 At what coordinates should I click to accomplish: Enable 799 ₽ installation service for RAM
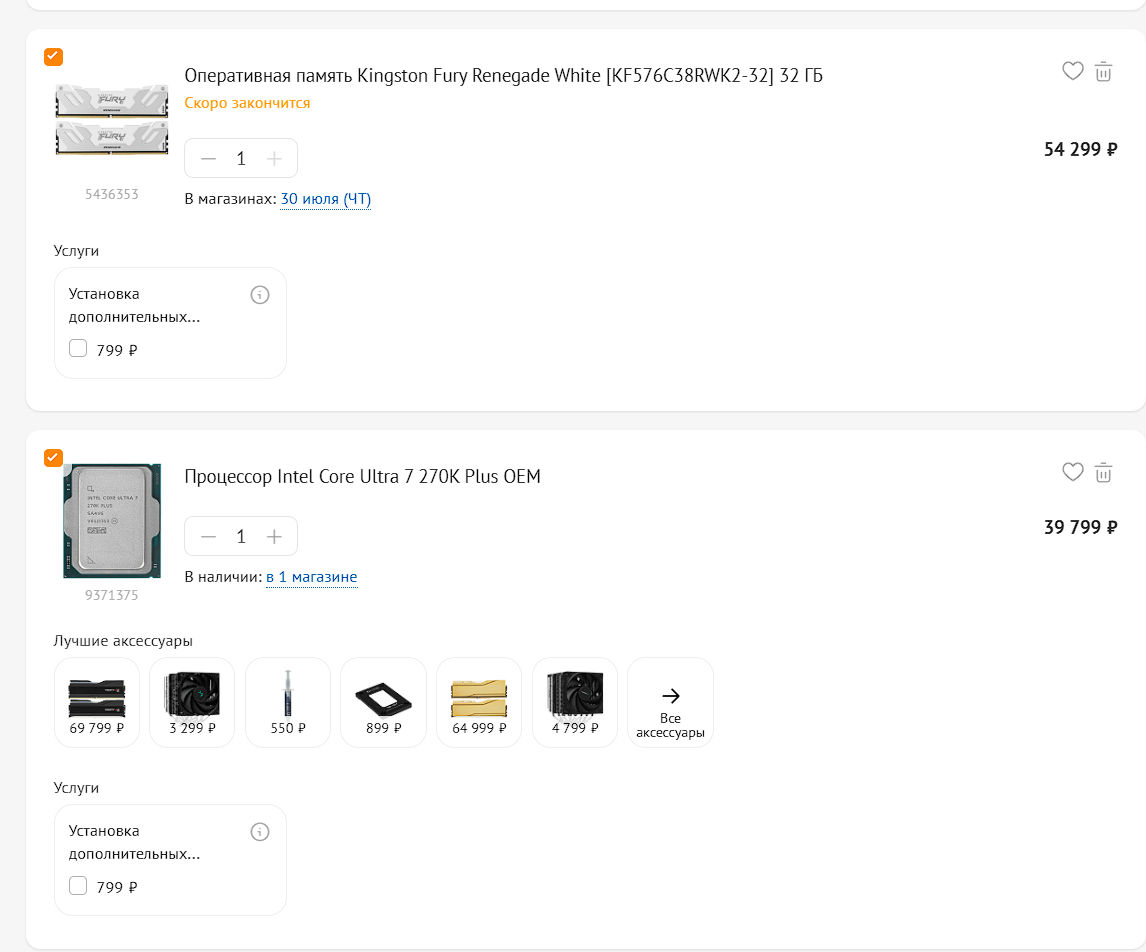pos(78,349)
